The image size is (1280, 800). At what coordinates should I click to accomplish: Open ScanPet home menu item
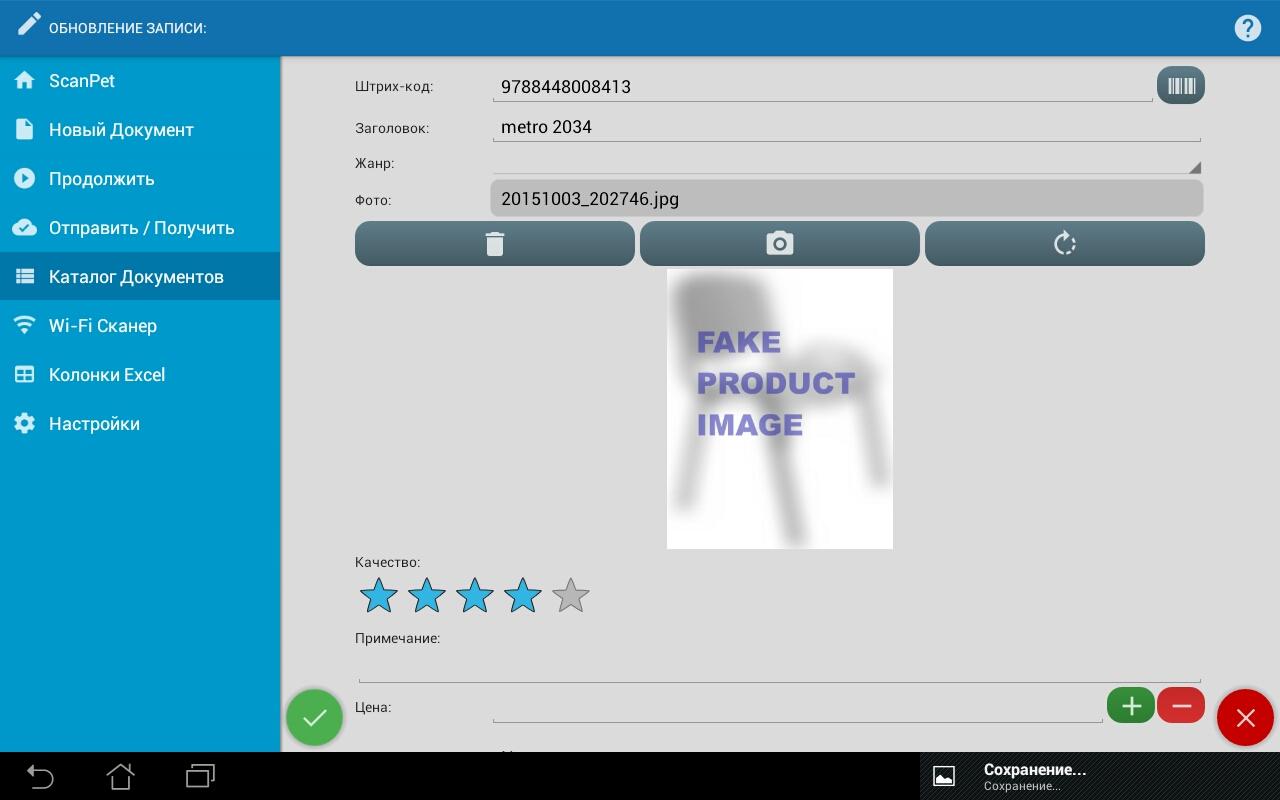pyautogui.click(x=140, y=81)
